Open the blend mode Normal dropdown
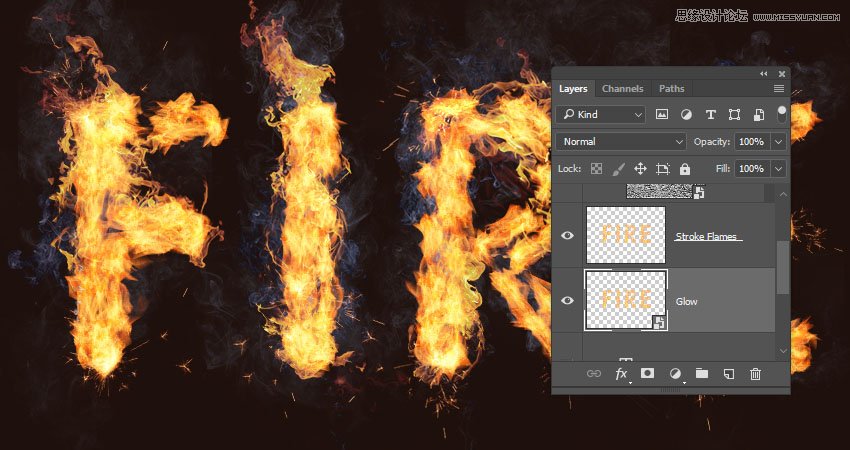Viewport: 850px width, 450px height. click(x=621, y=142)
